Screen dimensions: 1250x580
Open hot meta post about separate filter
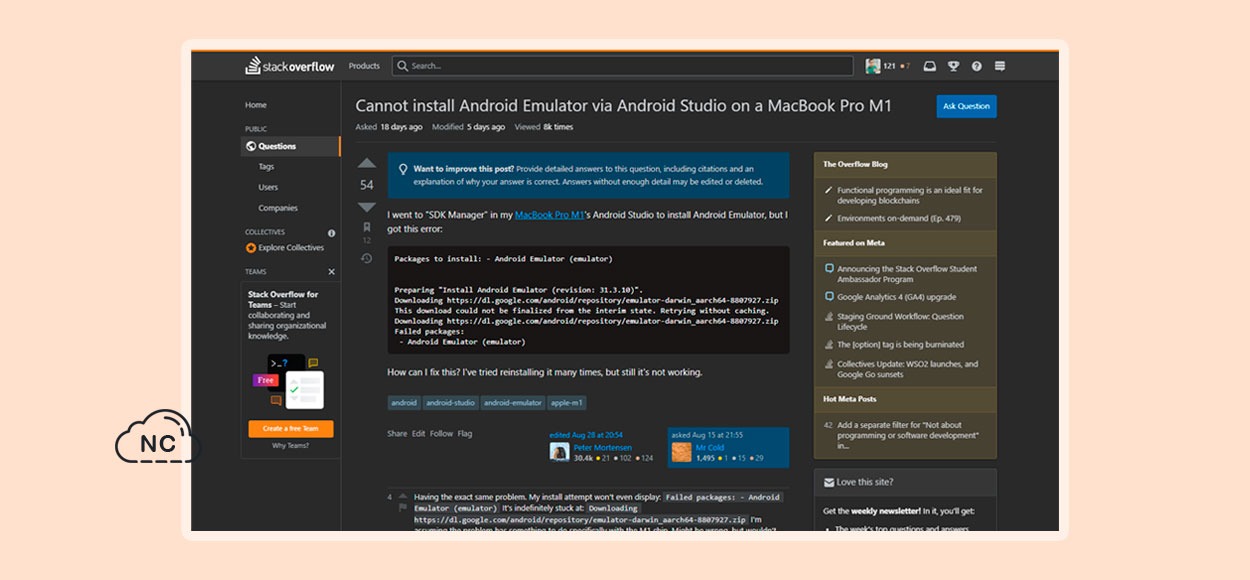coord(907,435)
